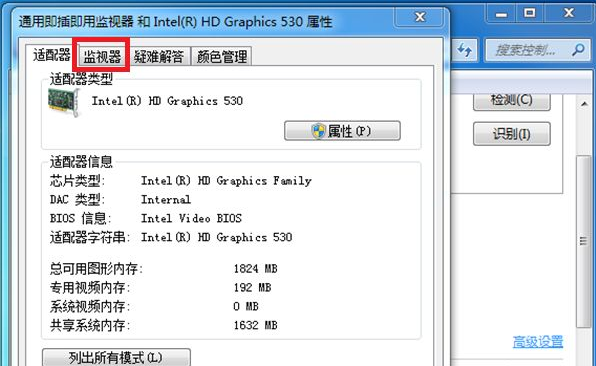Viewport: 596px width, 366px height.
Task: Click the search magnifier icon
Action: 578,50
